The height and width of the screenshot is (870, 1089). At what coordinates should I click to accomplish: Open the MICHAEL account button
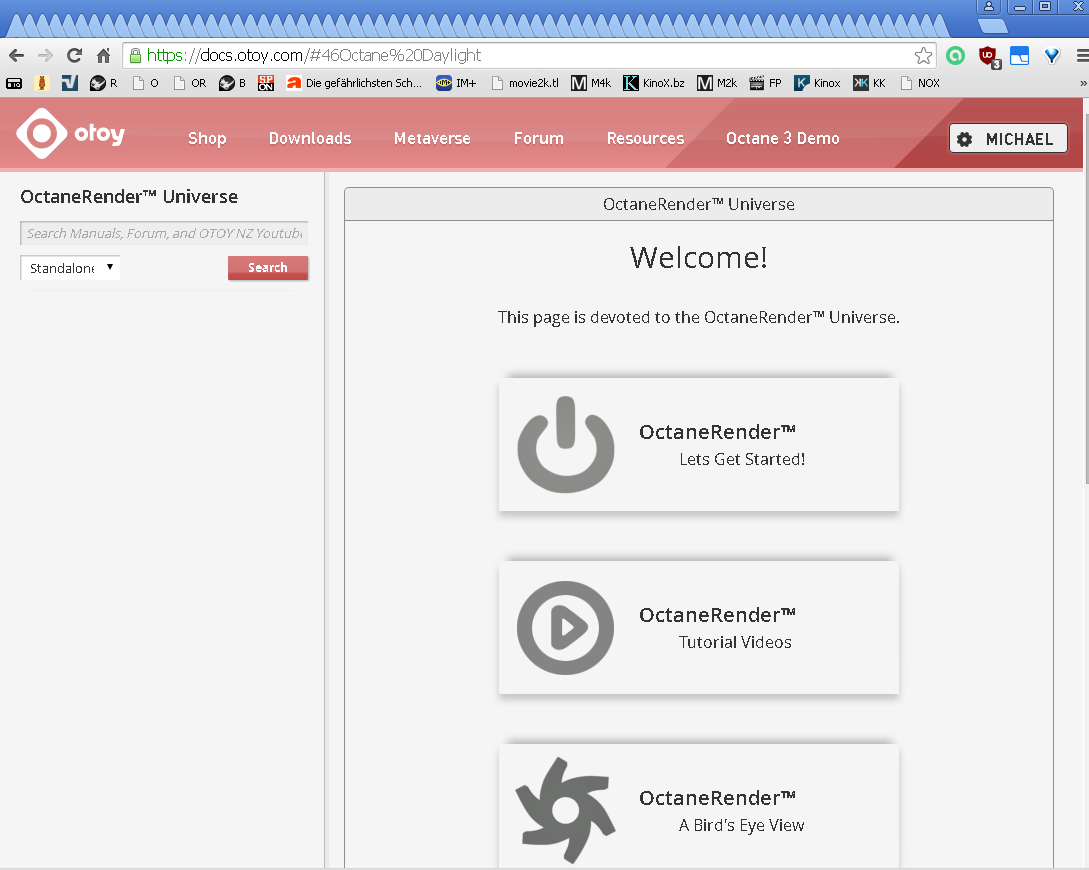point(1008,139)
